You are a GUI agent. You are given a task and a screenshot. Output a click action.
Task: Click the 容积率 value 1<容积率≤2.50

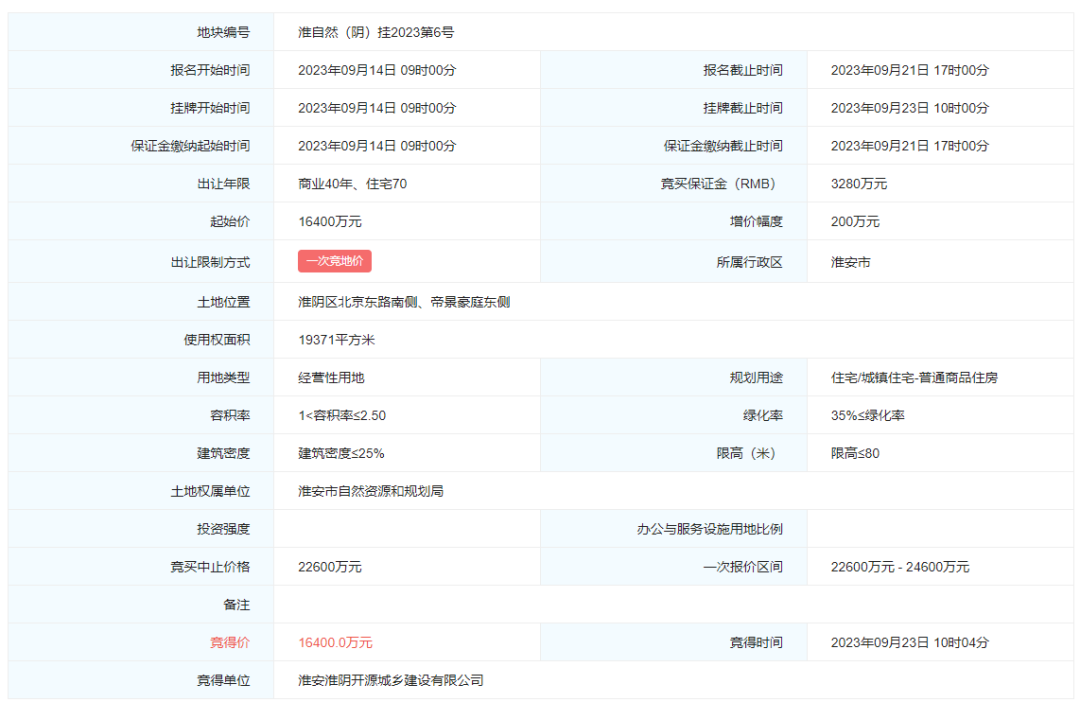342,416
